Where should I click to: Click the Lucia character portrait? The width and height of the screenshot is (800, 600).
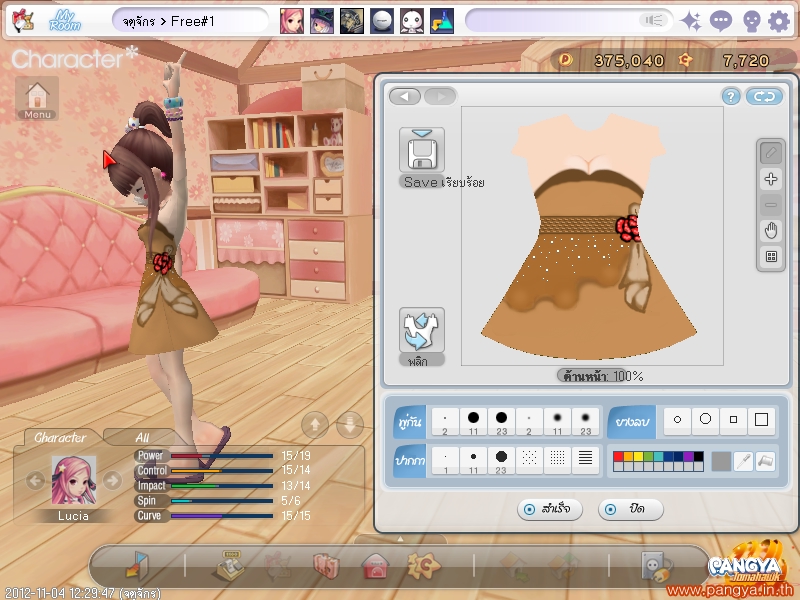(x=73, y=480)
